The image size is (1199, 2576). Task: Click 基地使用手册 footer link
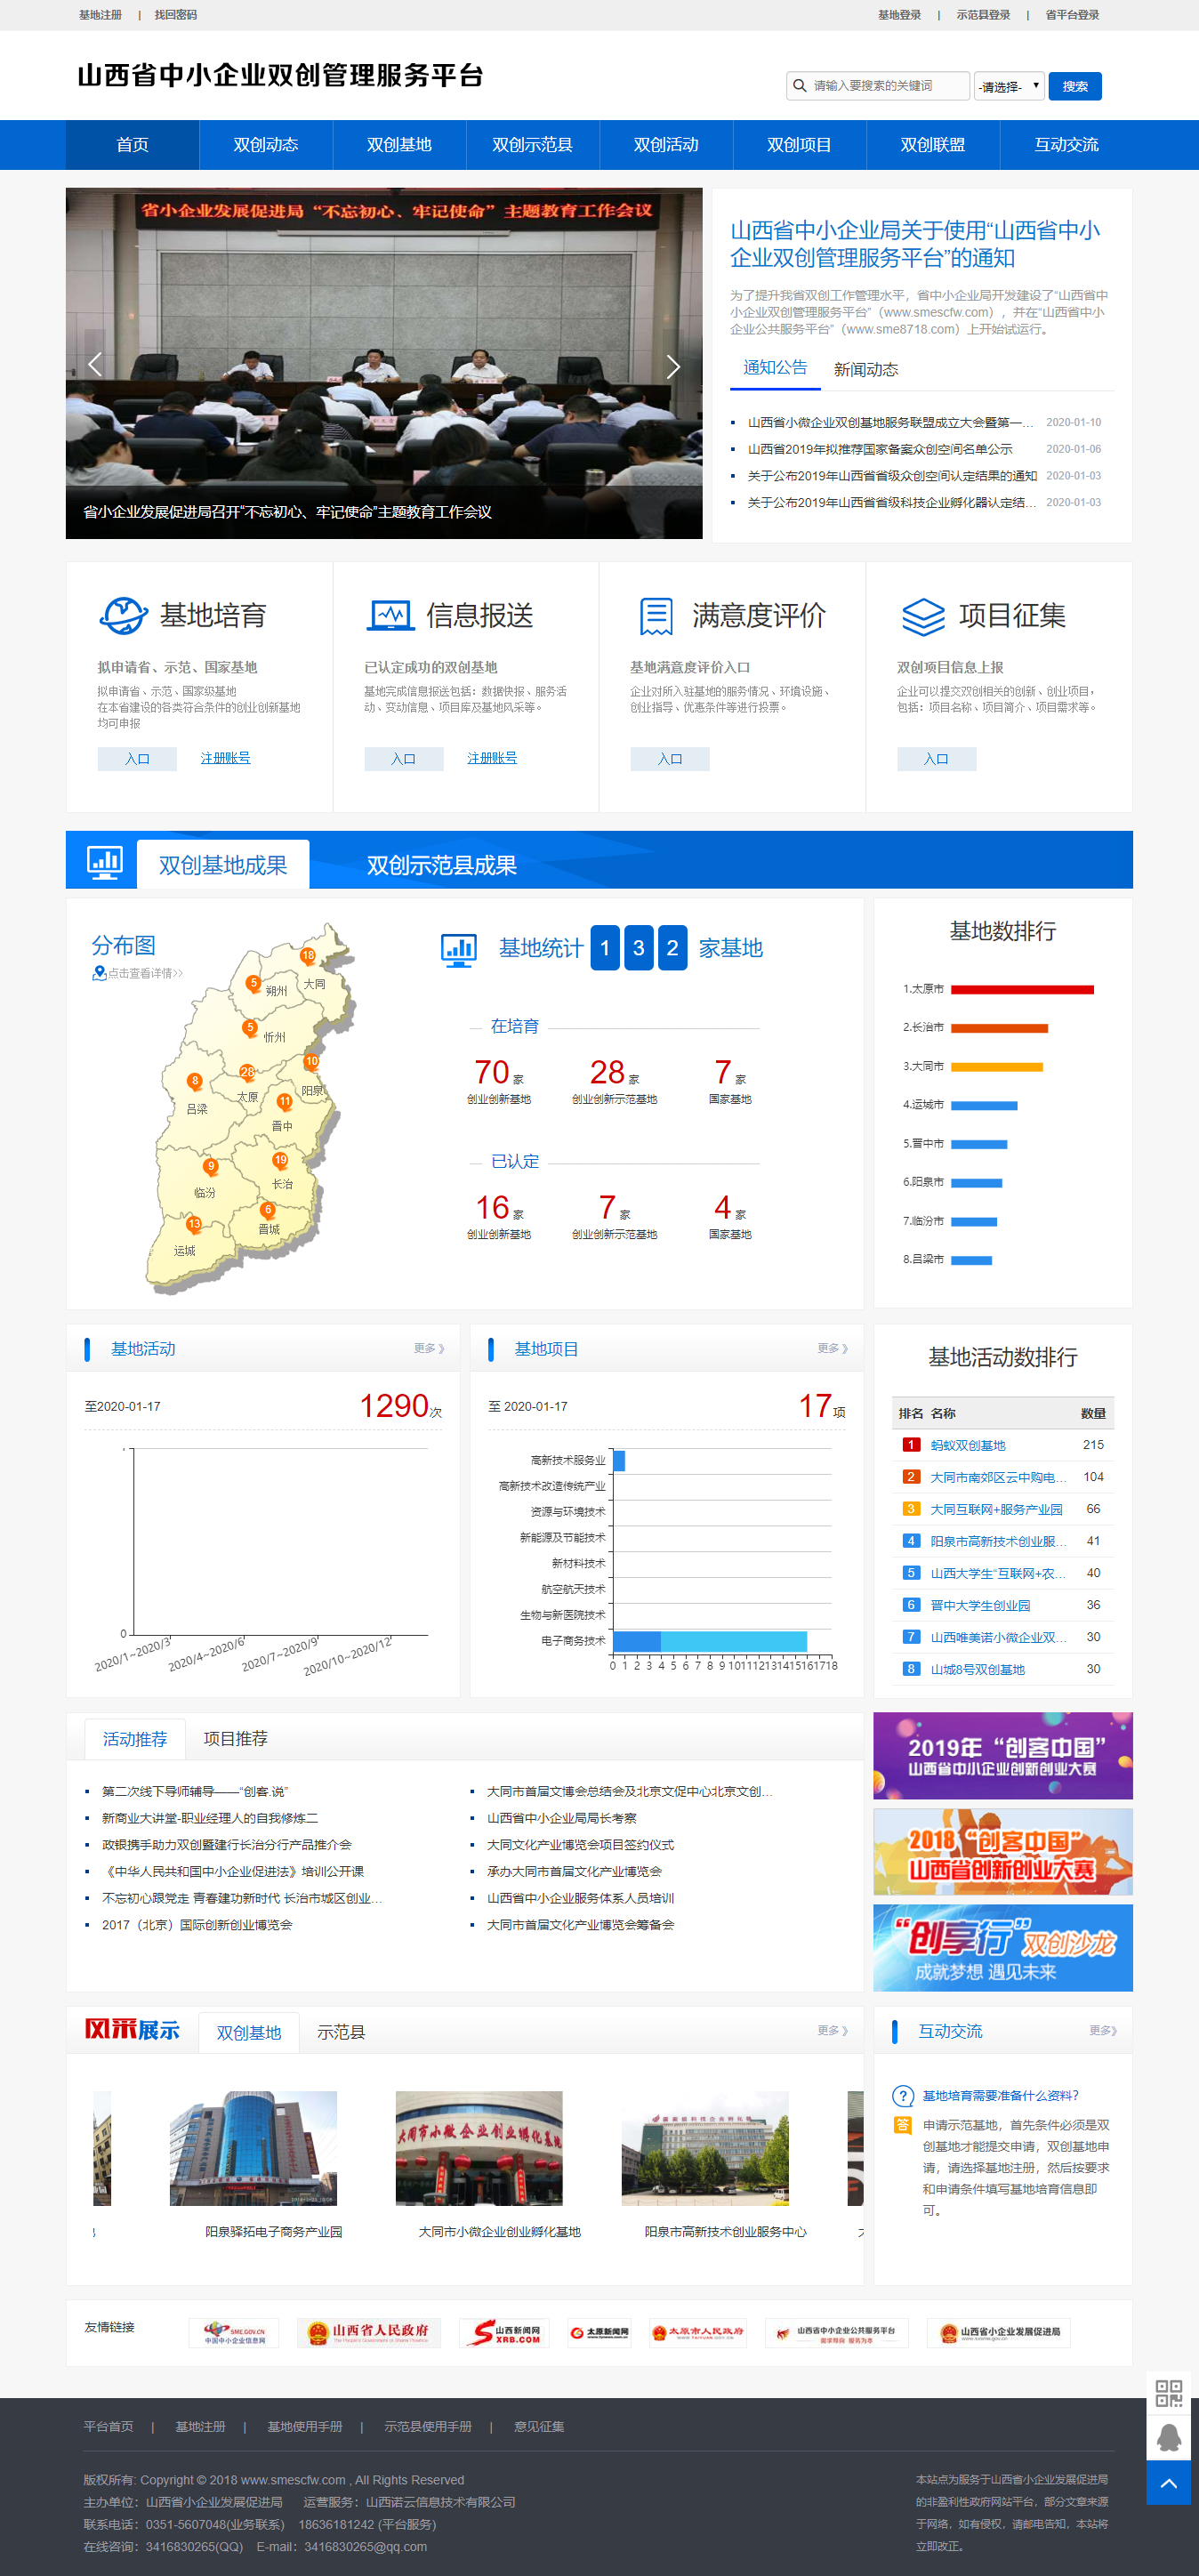[x=305, y=2427]
